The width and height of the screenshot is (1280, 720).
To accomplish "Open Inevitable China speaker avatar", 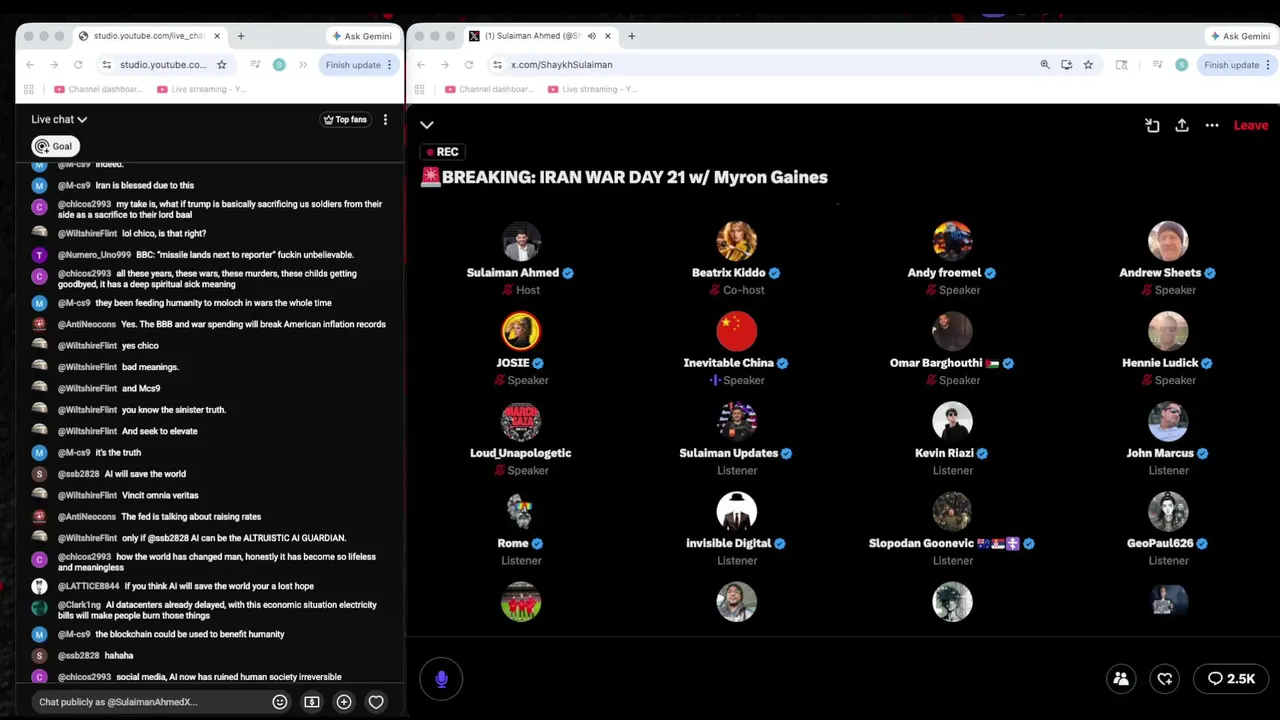I will (737, 331).
